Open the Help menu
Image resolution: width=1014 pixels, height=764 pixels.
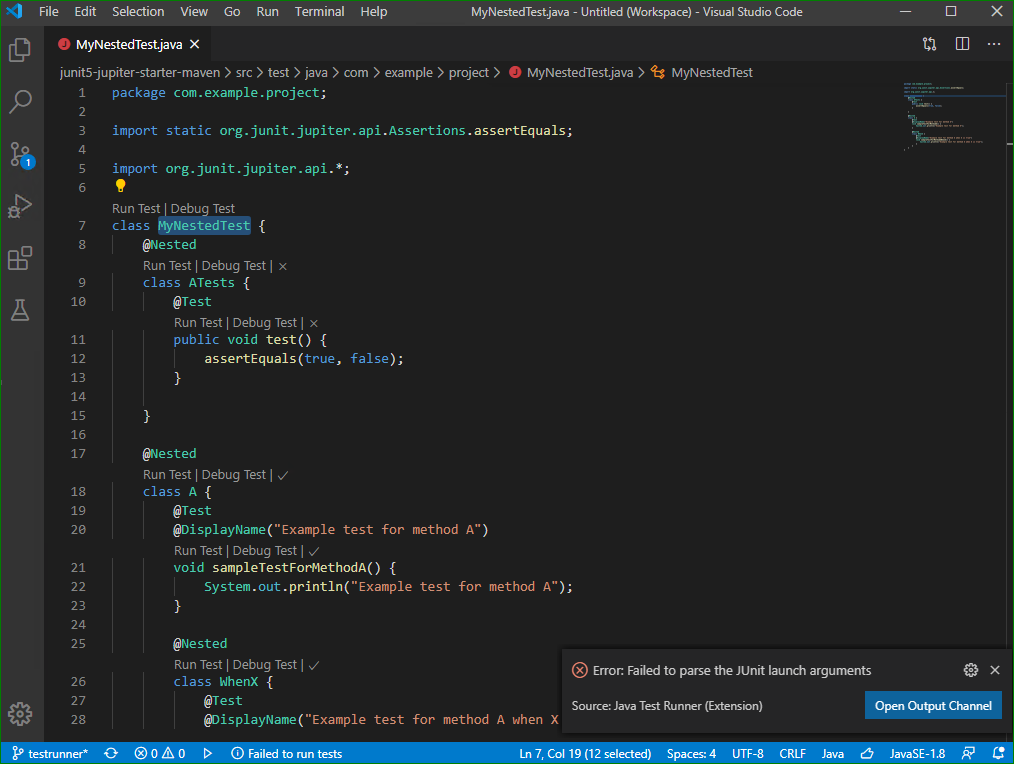point(373,12)
